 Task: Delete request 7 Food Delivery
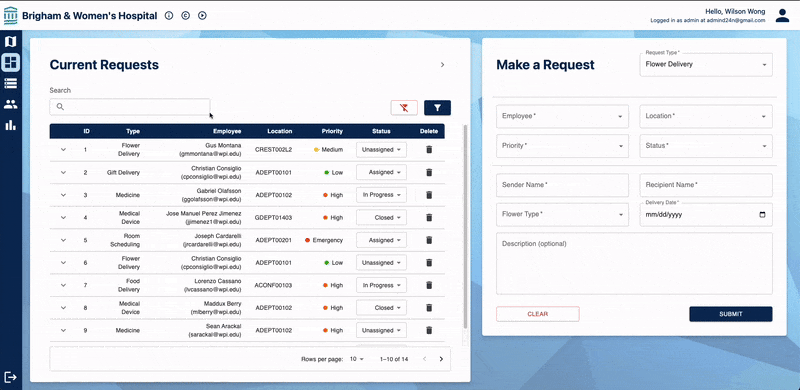429,285
